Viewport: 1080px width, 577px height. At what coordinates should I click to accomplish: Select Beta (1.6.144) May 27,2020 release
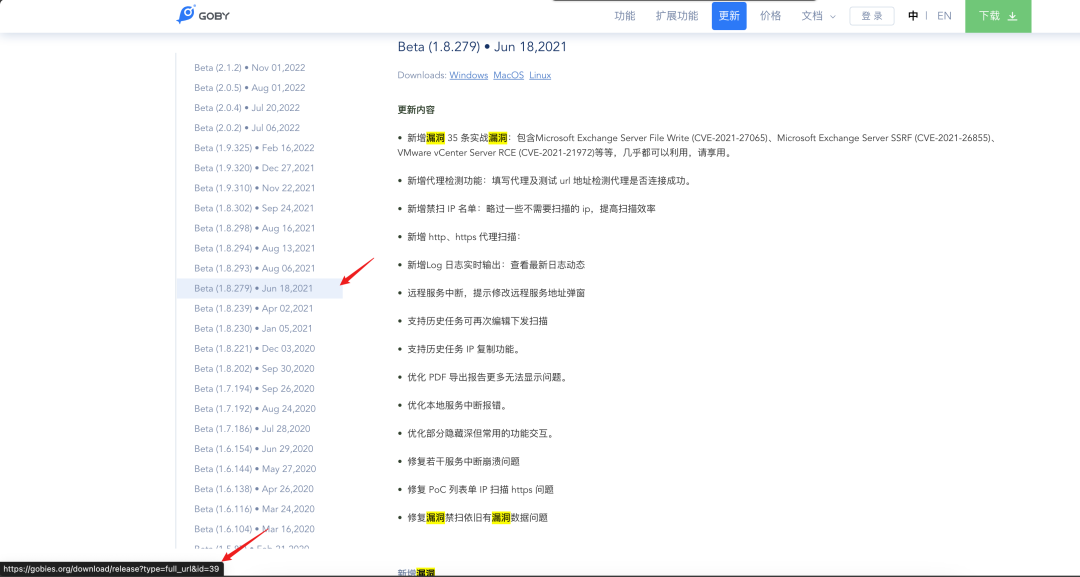point(255,468)
